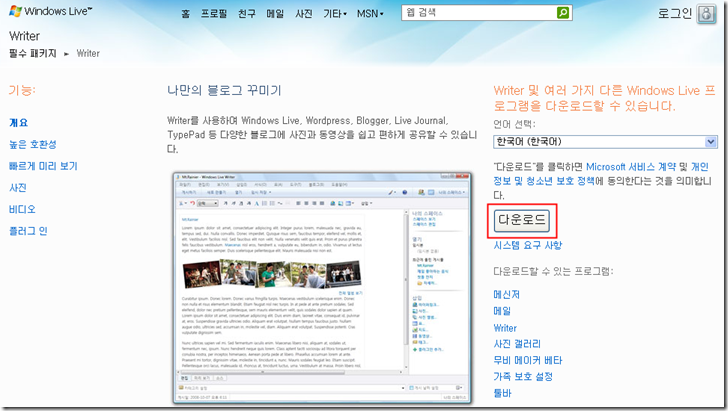The image size is (728, 411).
Task: Open the 높은 호환성 feature link
Action: (32, 144)
